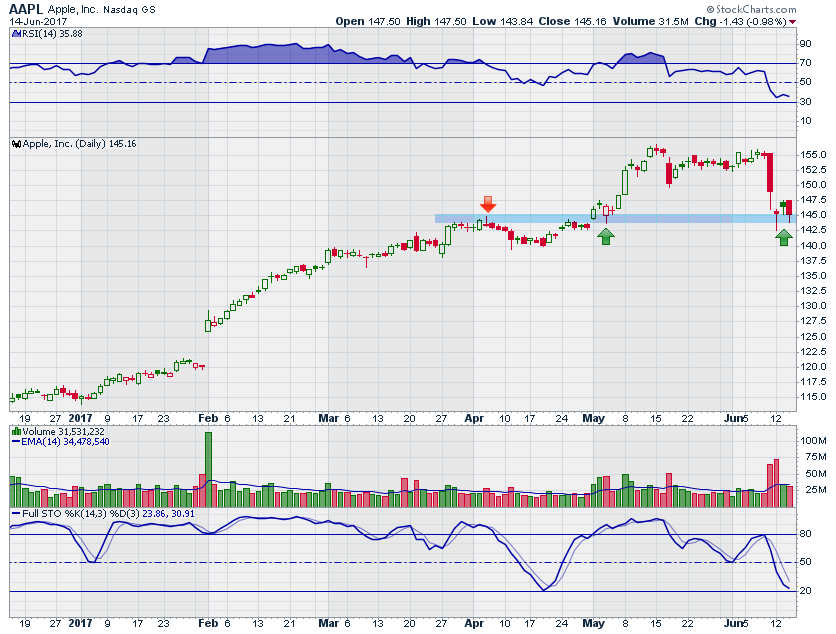Click the Mar label under the price panel
Screen dimensions: 836x634
point(328,419)
